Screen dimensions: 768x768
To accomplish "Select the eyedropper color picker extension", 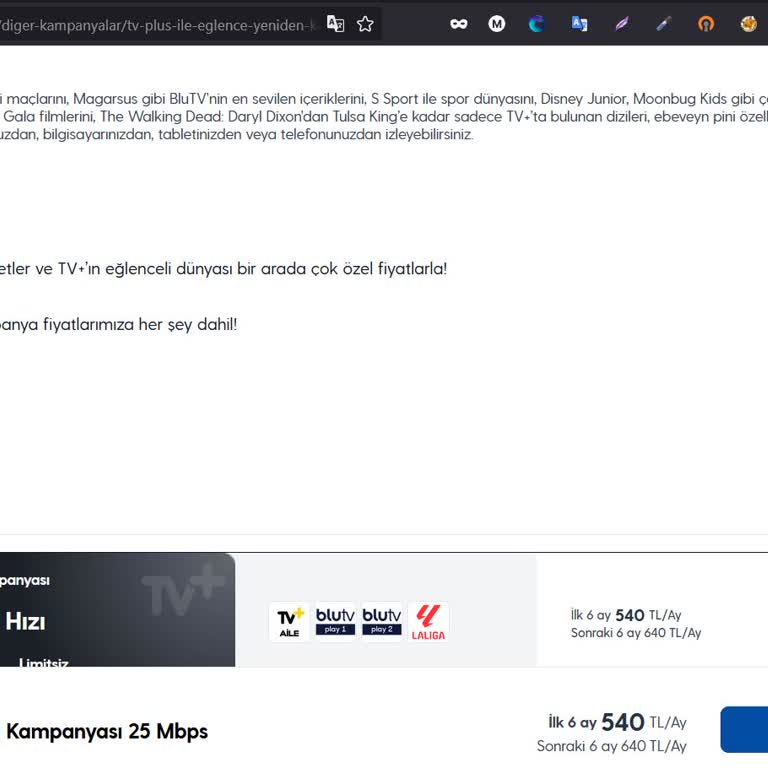I will point(664,24).
